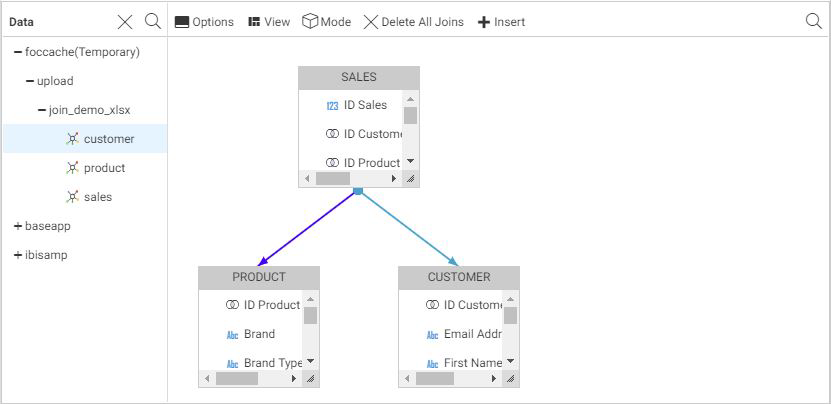Click the Insert plus button
The width and height of the screenshot is (831, 404).
tap(501, 22)
